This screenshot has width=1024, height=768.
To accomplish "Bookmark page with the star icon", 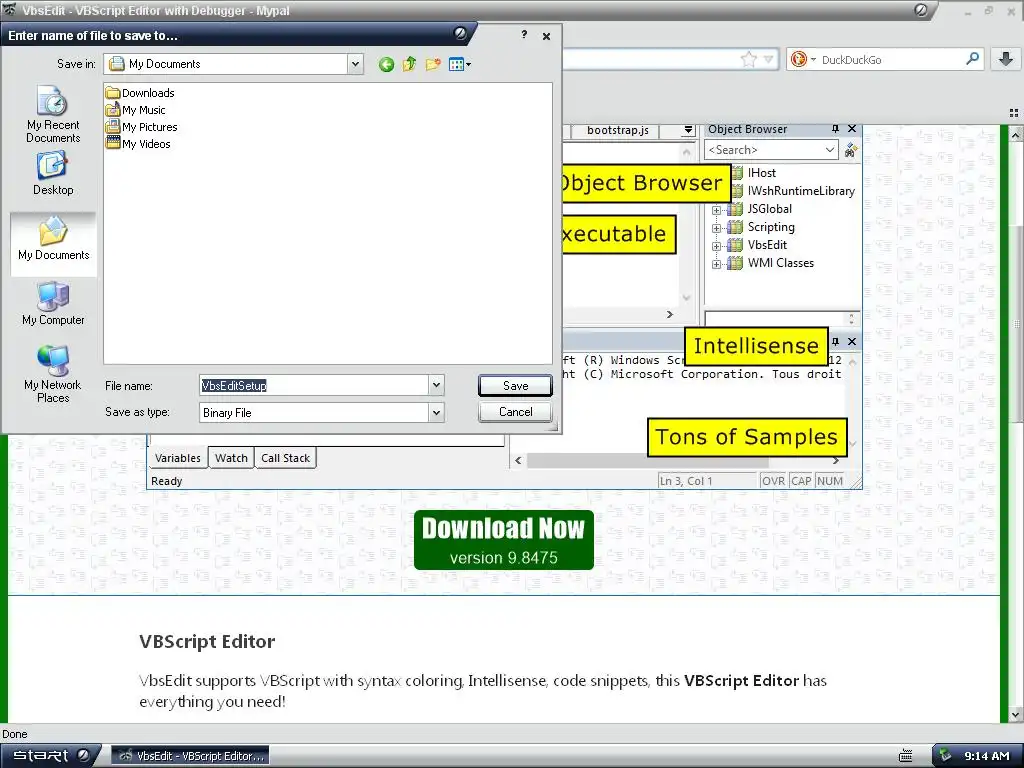I will pyautogui.click(x=748, y=59).
